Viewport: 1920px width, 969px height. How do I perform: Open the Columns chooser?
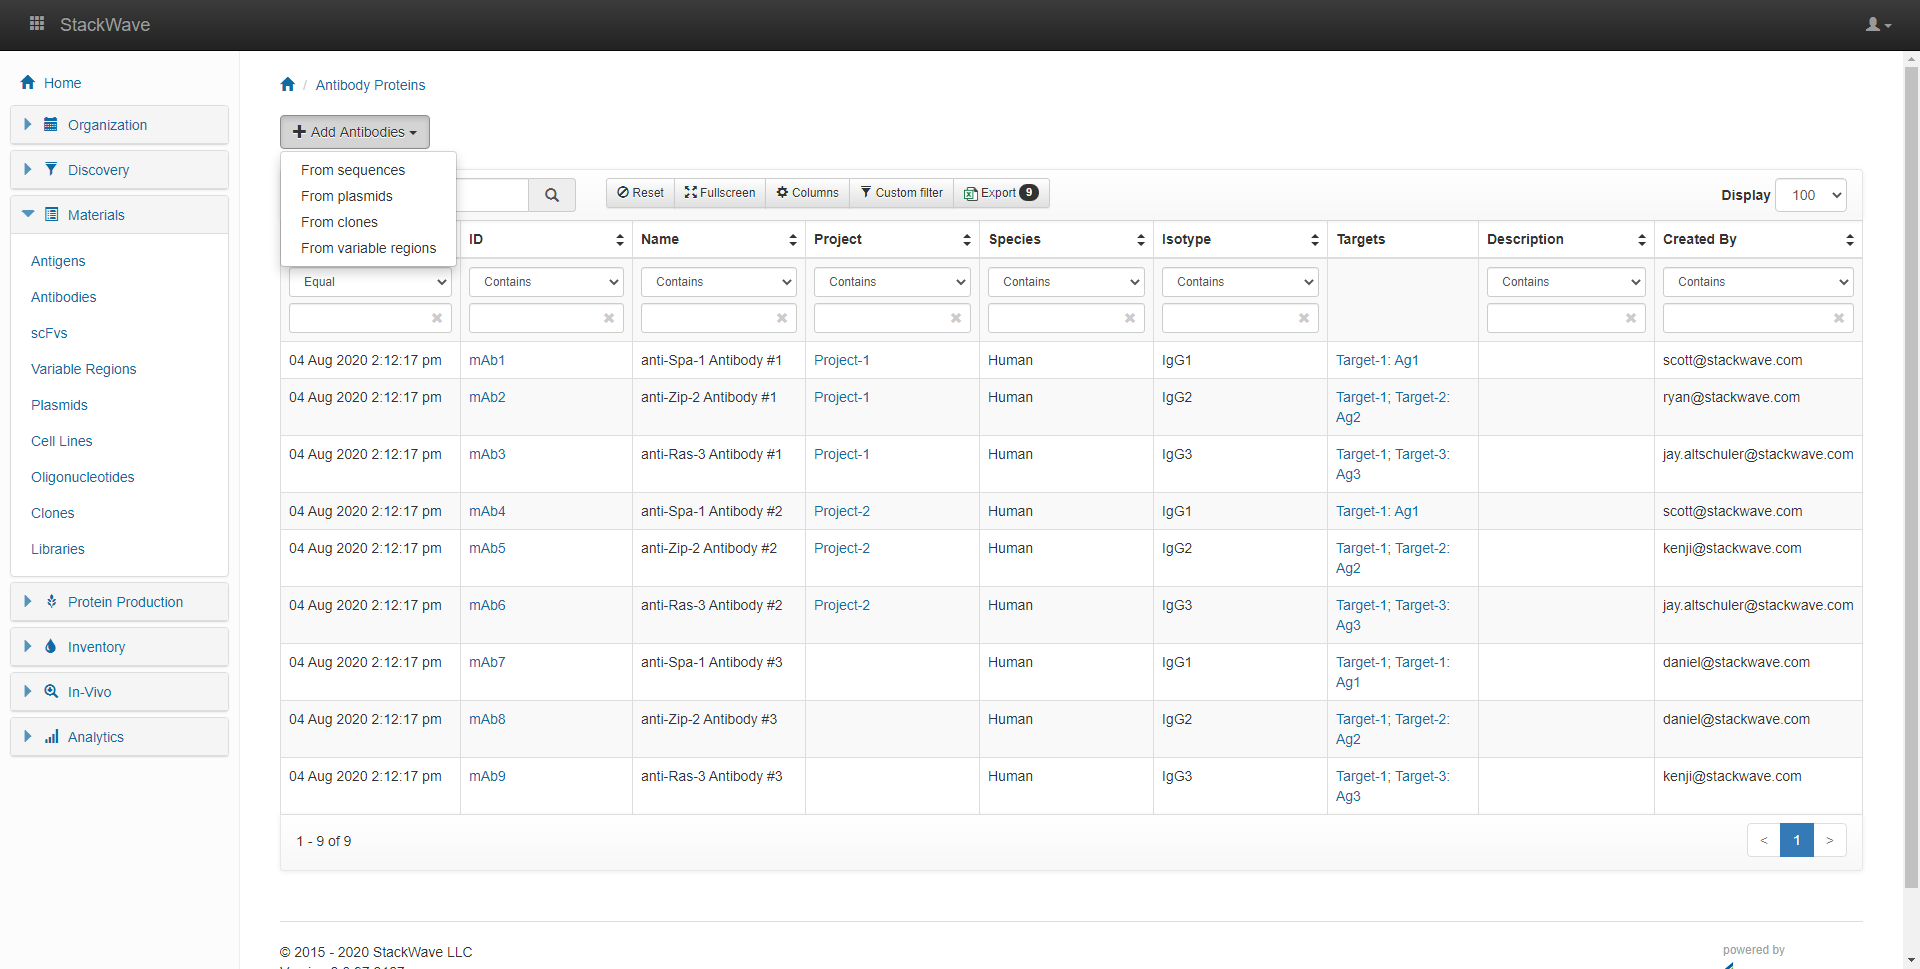click(x=808, y=193)
